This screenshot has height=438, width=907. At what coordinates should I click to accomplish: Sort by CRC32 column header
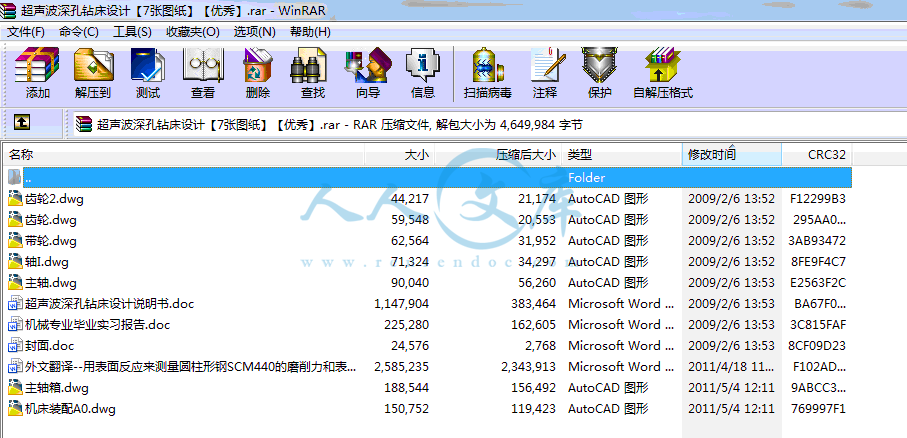click(817, 154)
